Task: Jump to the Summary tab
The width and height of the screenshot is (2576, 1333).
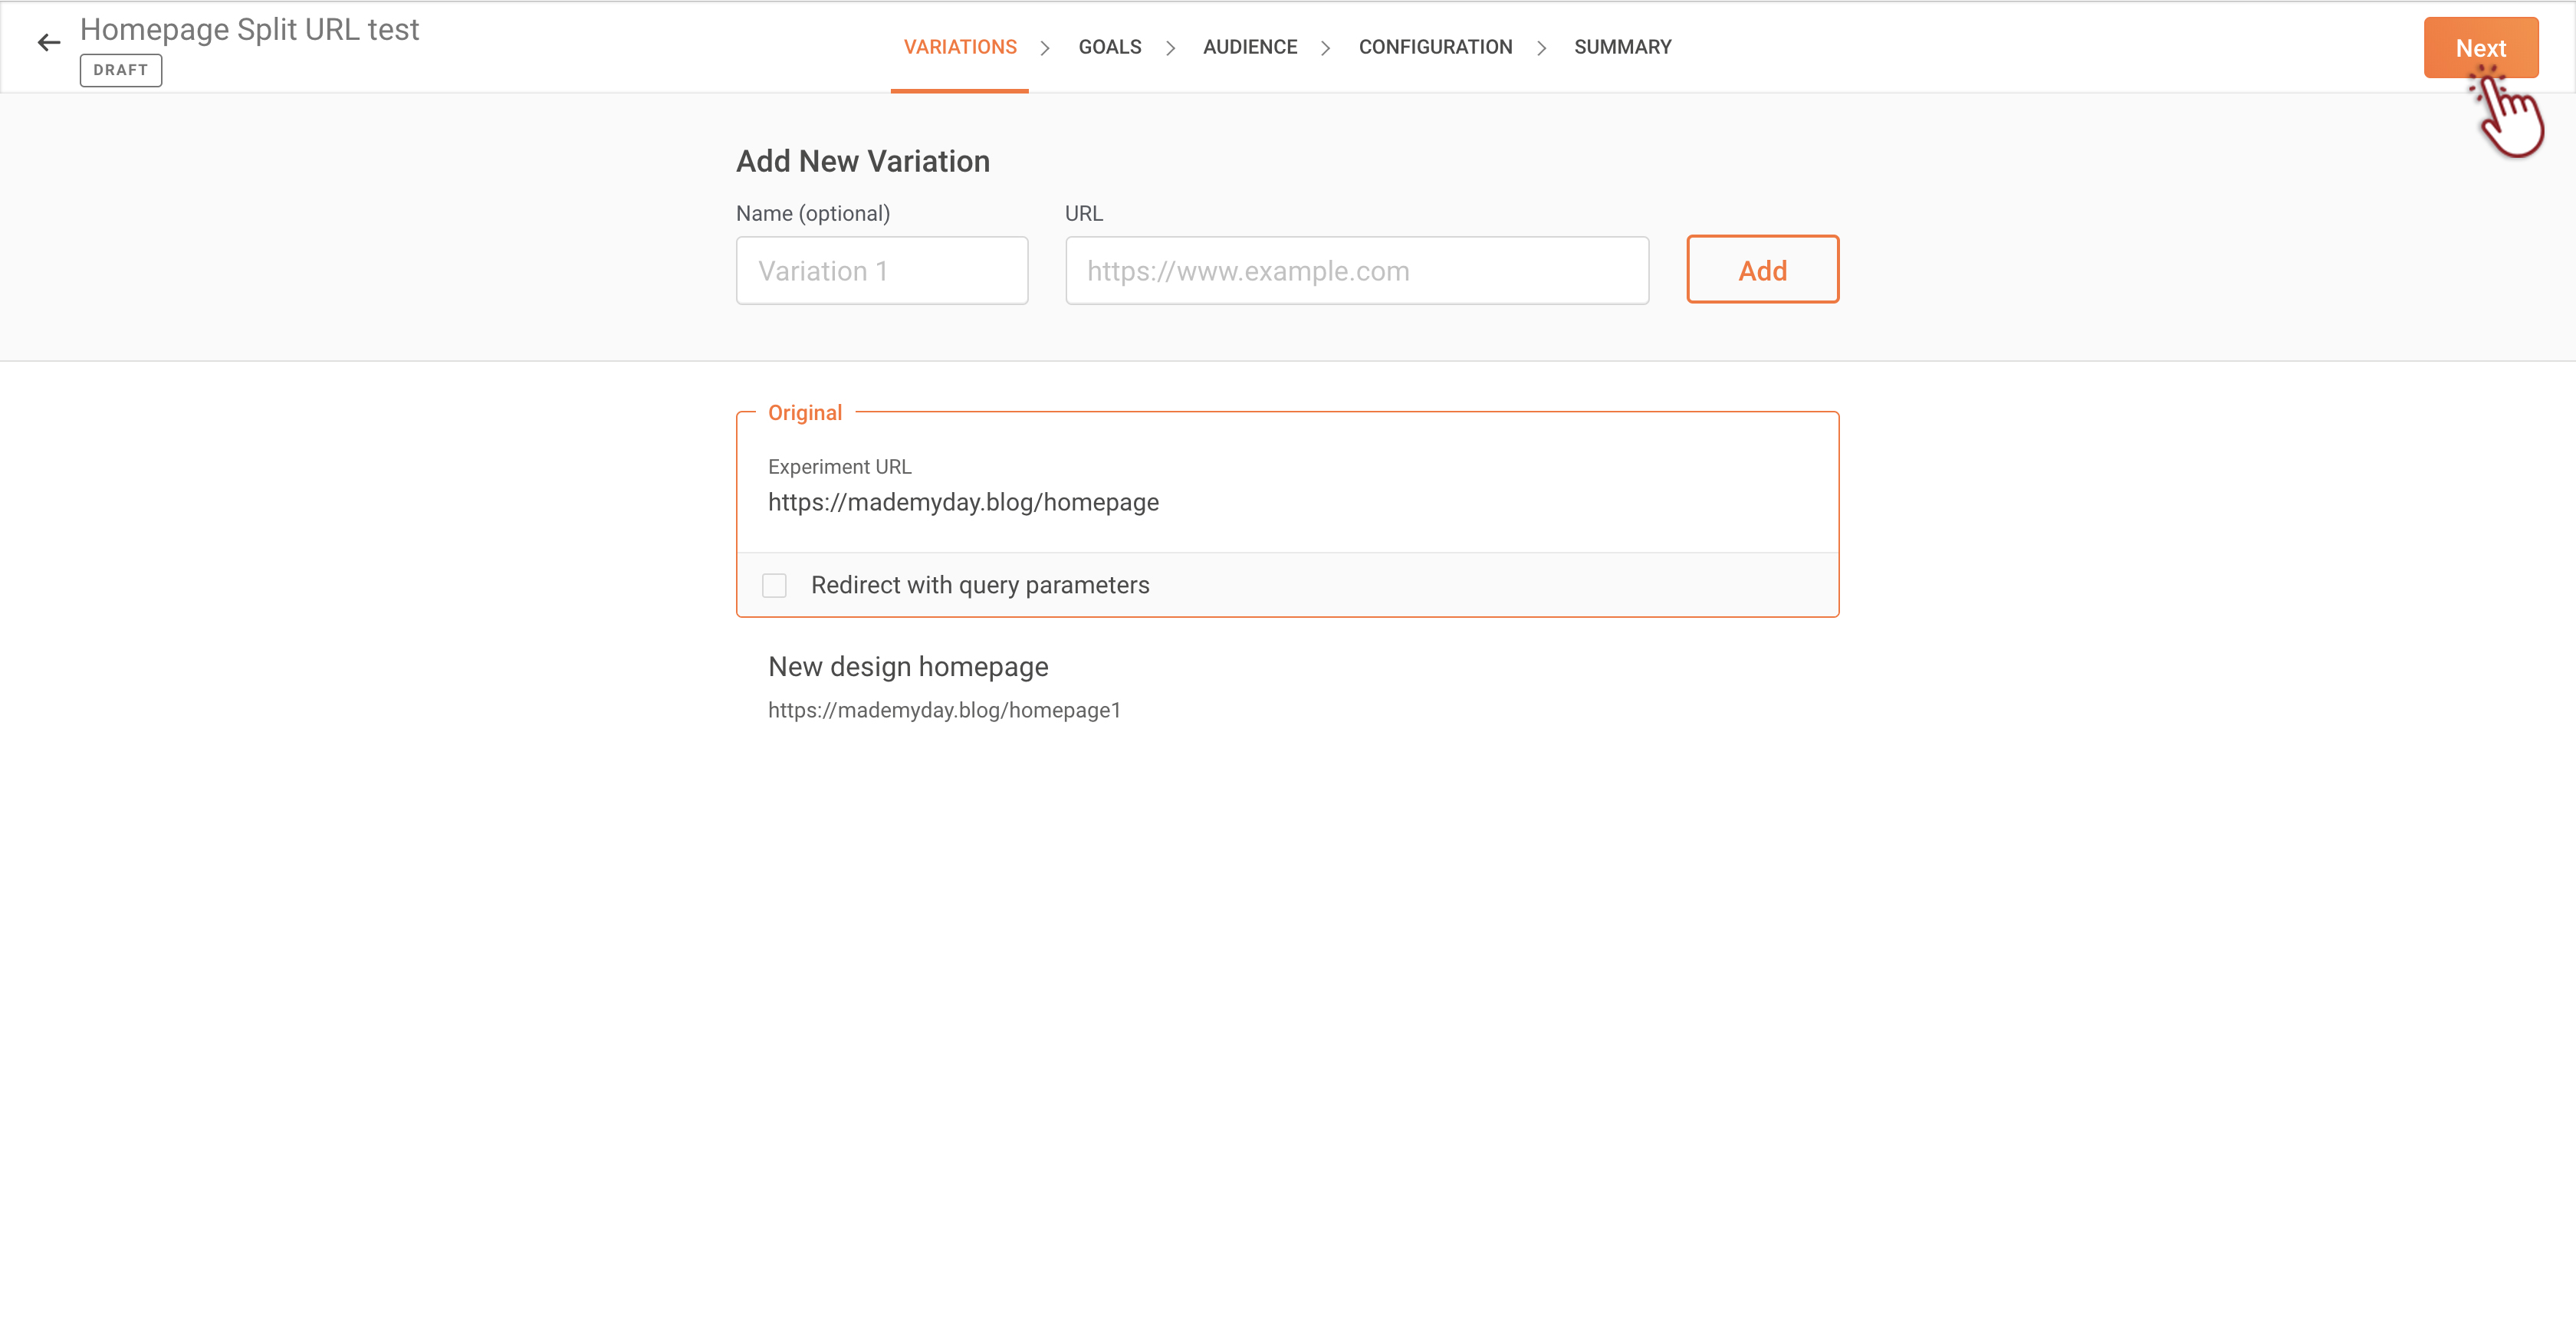Action: [x=1622, y=47]
